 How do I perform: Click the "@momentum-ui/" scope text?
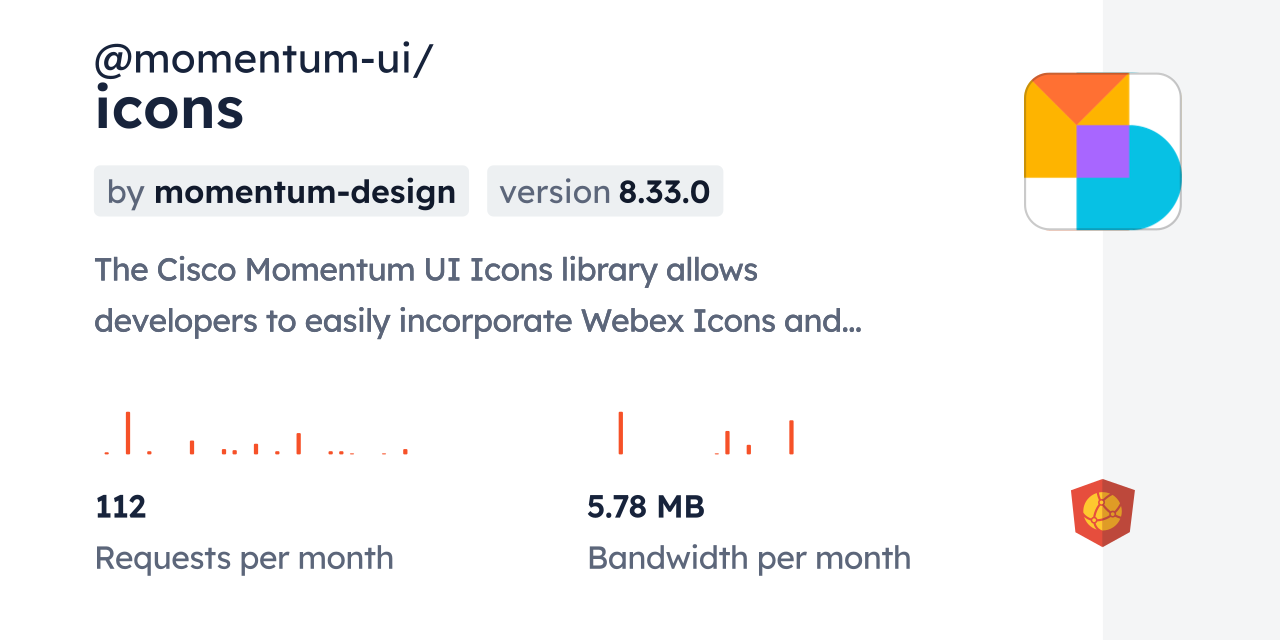(264, 60)
